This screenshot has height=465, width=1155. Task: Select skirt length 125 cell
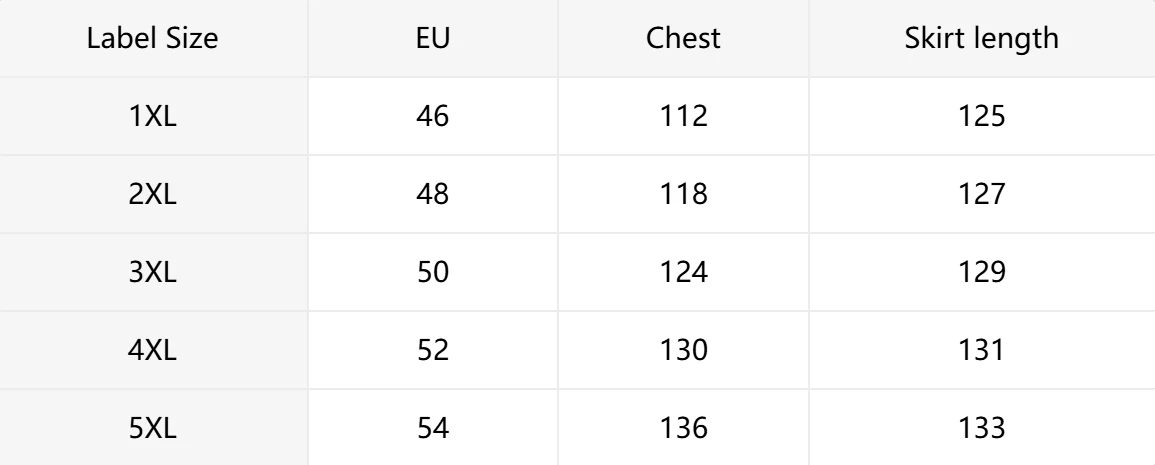coord(981,116)
